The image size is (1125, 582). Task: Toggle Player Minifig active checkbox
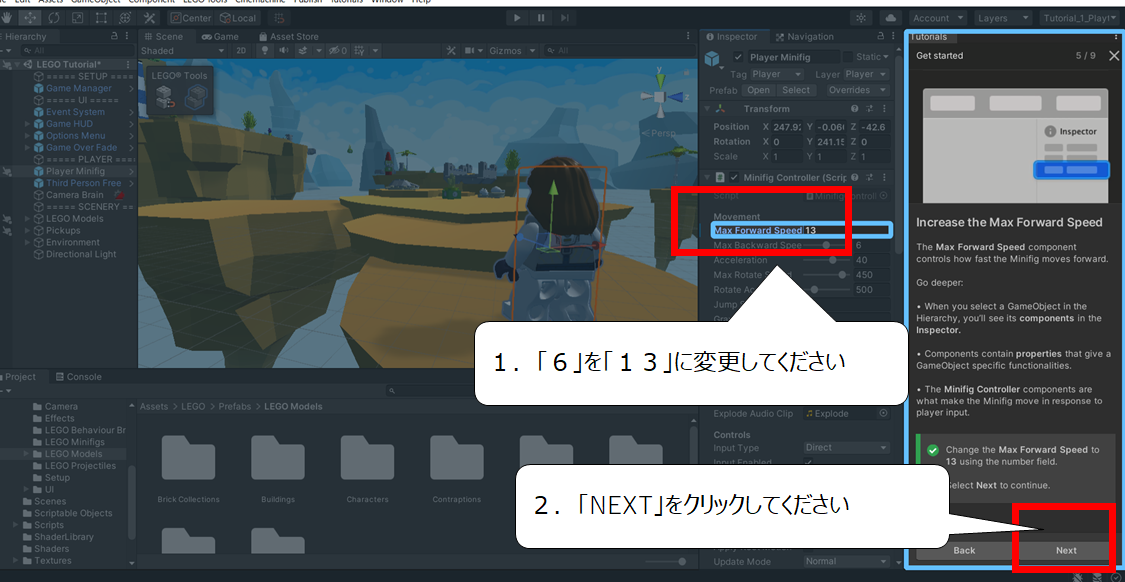pyautogui.click(x=738, y=57)
